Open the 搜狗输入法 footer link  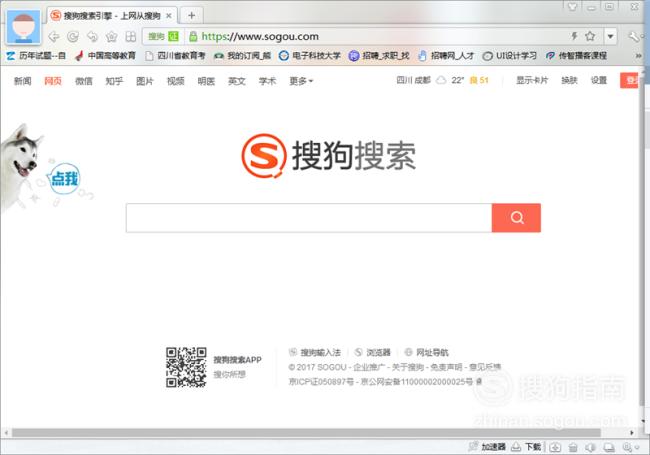pos(315,352)
